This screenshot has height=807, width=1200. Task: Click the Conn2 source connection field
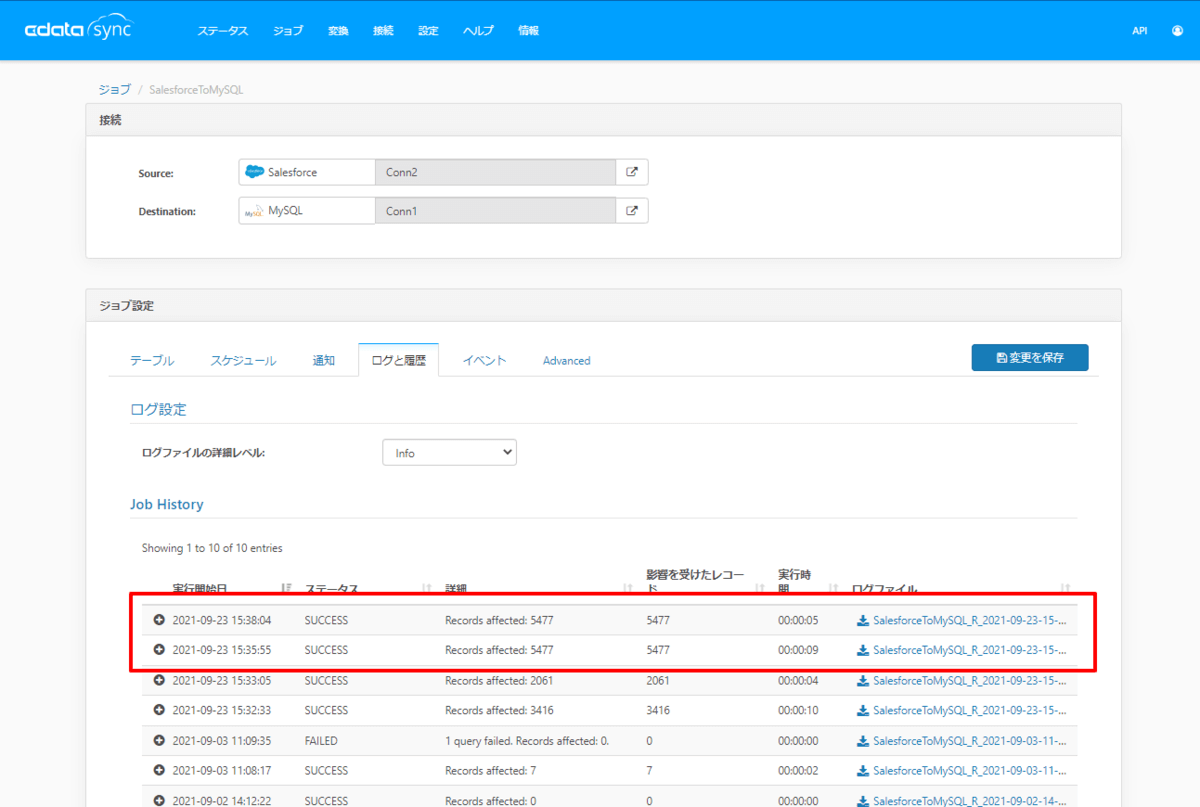coord(495,172)
